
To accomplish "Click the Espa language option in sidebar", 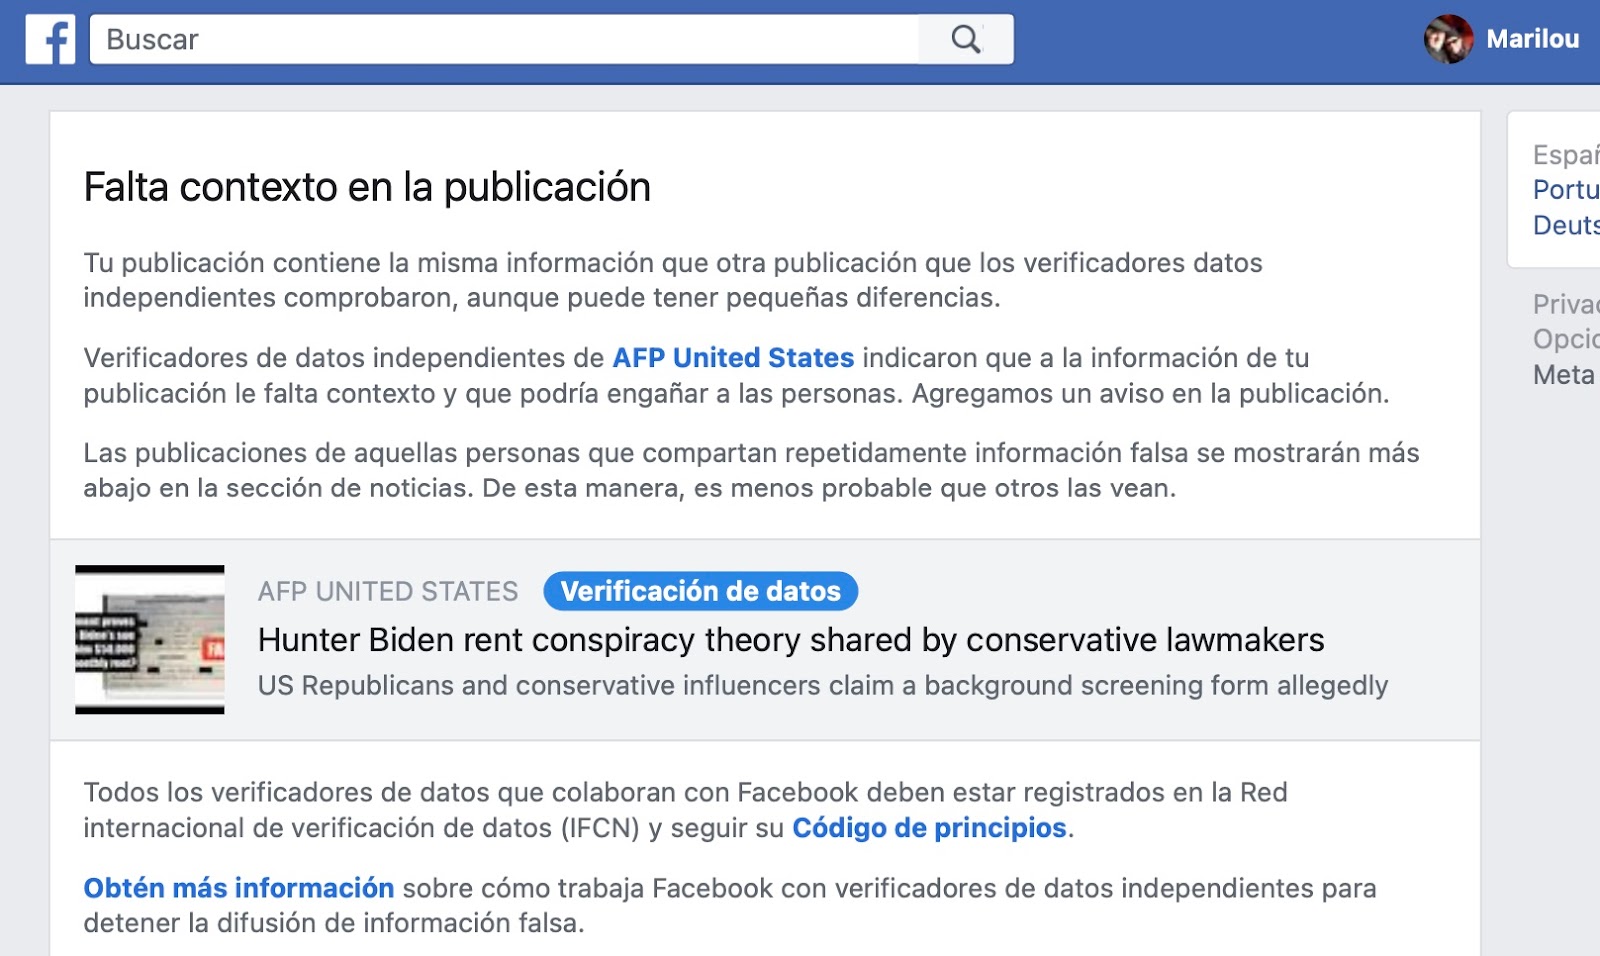I will [1566, 155].
